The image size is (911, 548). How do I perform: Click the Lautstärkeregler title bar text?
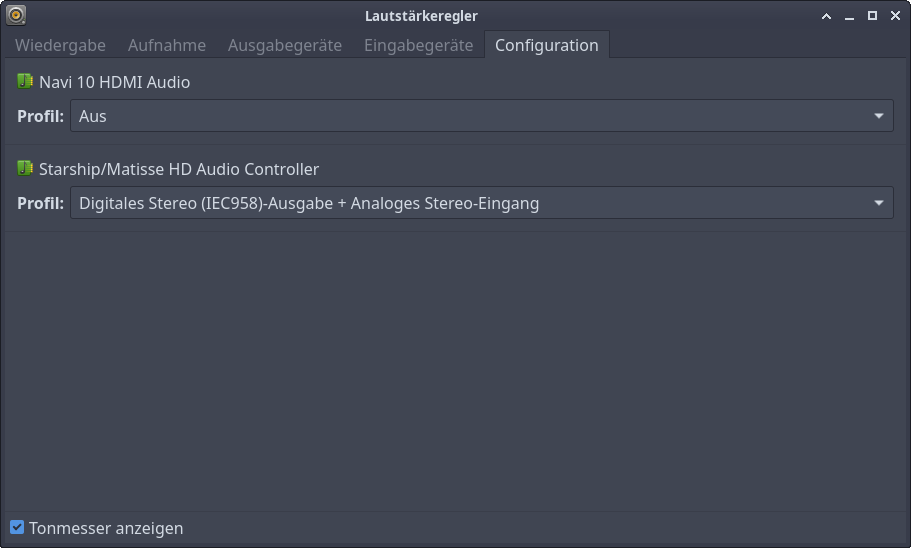click(x=421, y=16)
